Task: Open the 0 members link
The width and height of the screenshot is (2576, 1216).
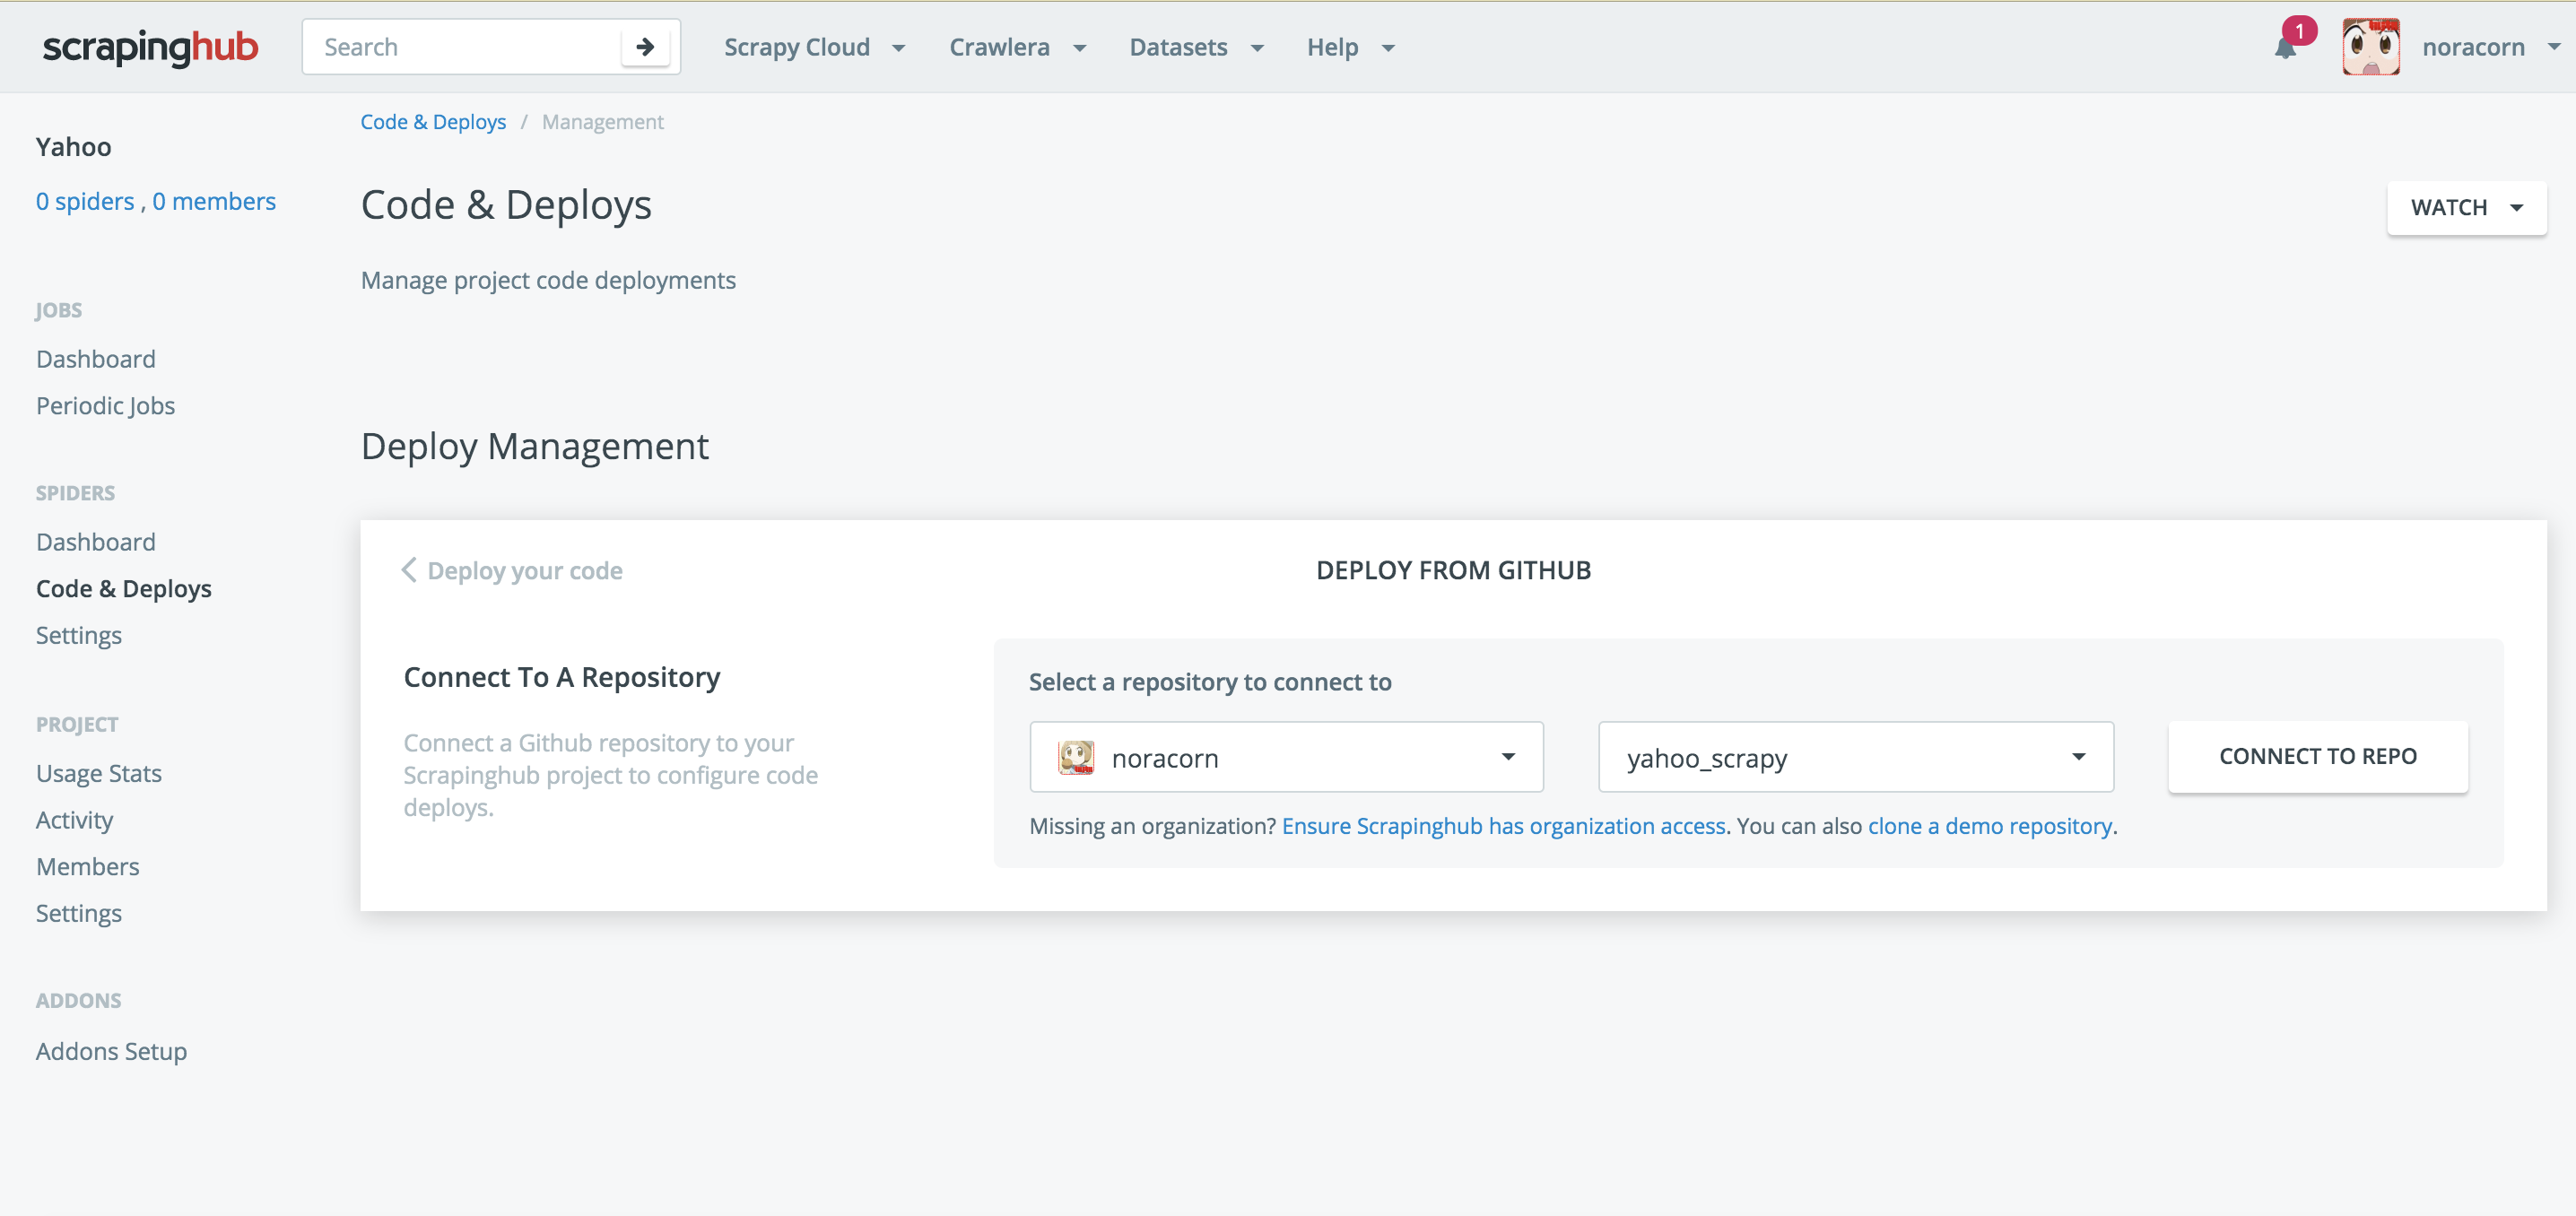Action: (214, 201)
